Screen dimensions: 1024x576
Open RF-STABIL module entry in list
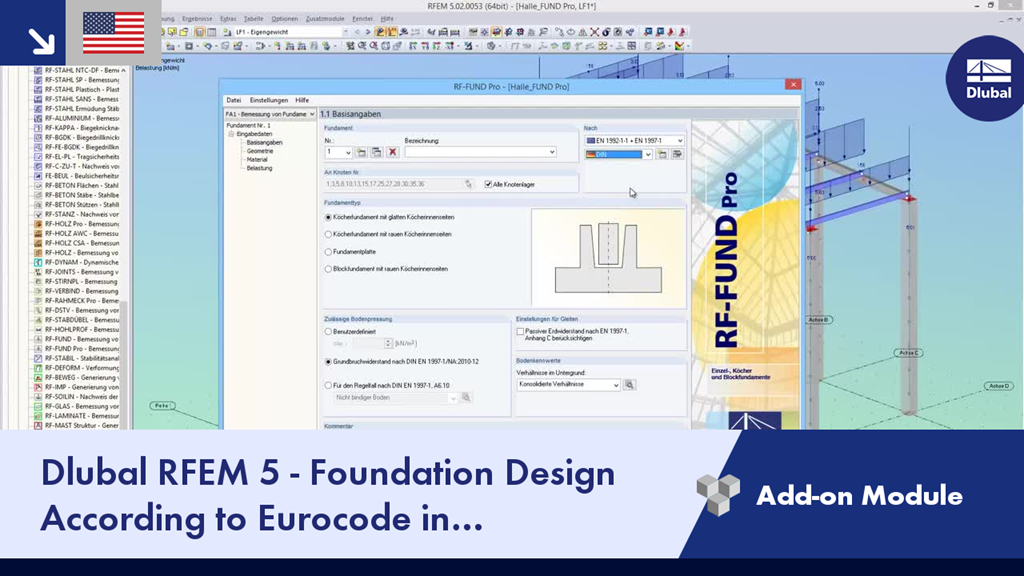81,359
